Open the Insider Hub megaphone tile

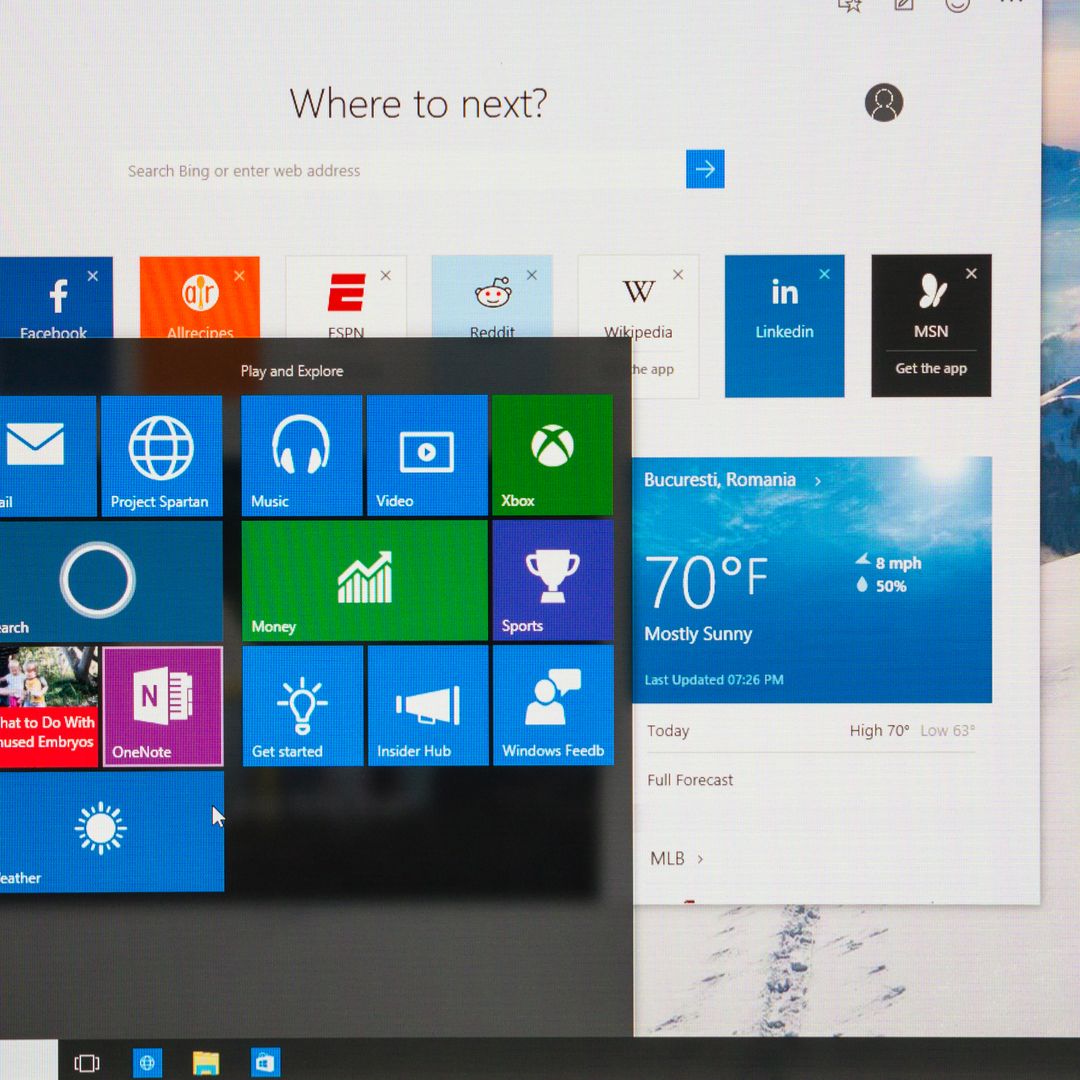[428, 705]
